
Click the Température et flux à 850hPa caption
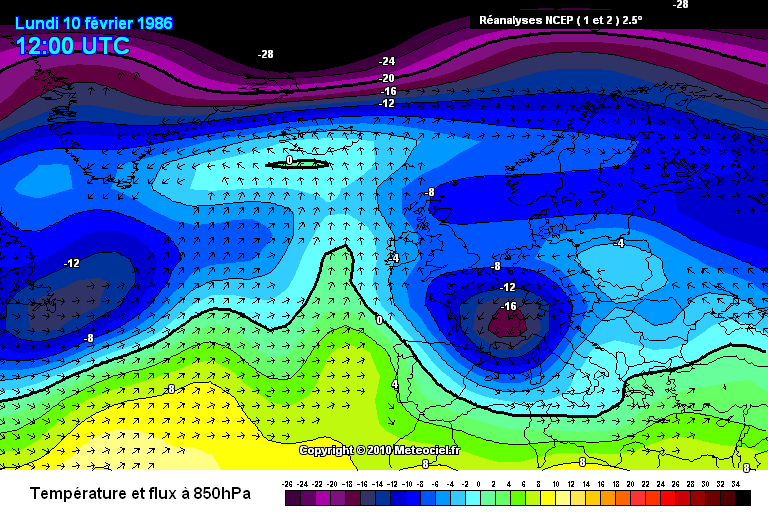(x=140, y=494)
